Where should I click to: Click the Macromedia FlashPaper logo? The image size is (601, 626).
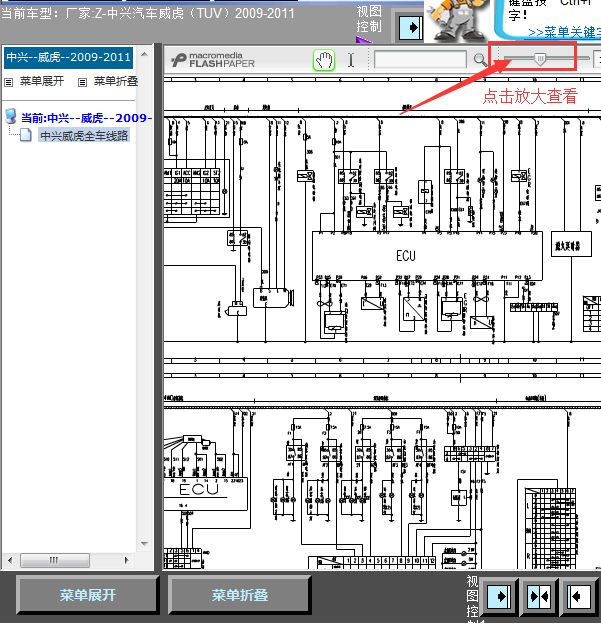click(x=213, y=60)
